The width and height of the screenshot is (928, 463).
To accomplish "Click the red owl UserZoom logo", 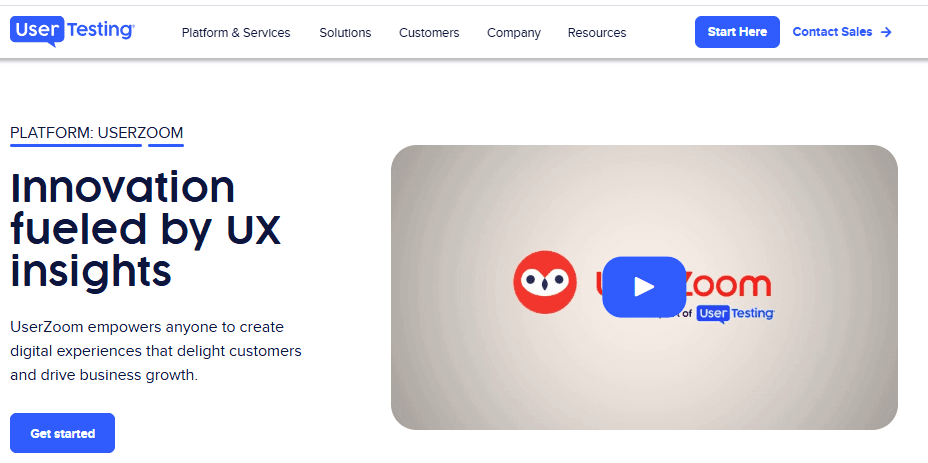I will pos(544,282).
